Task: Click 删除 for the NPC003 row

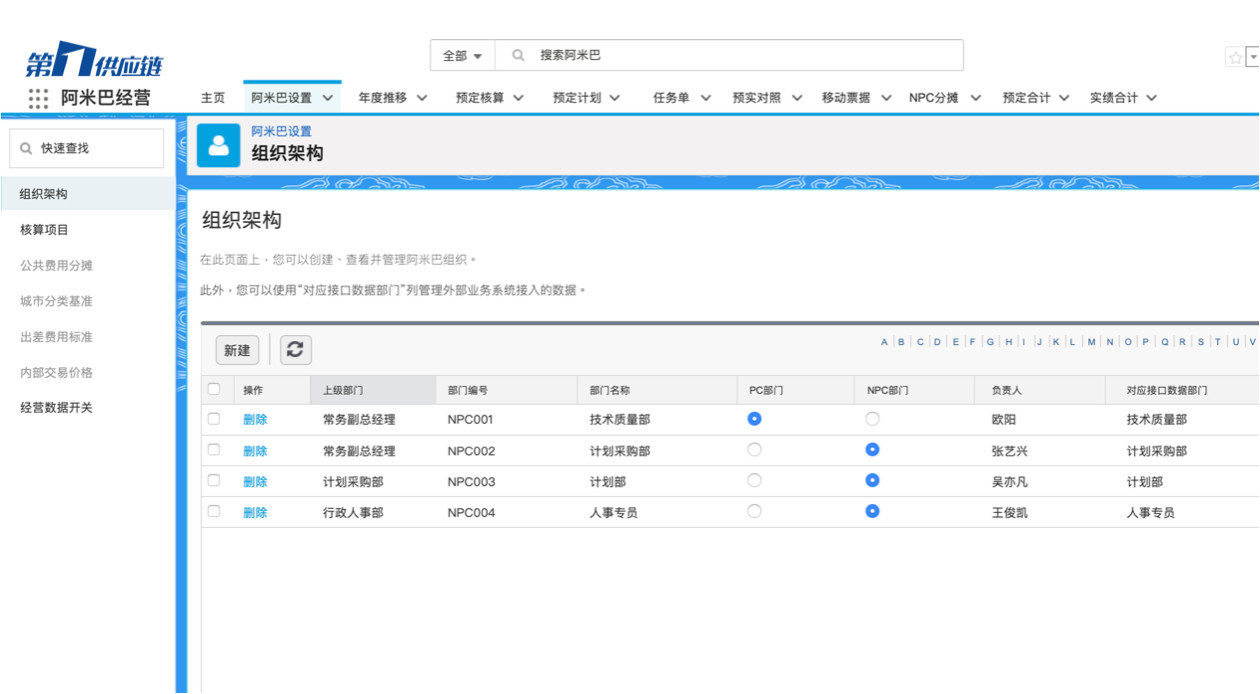Action: 255,482
